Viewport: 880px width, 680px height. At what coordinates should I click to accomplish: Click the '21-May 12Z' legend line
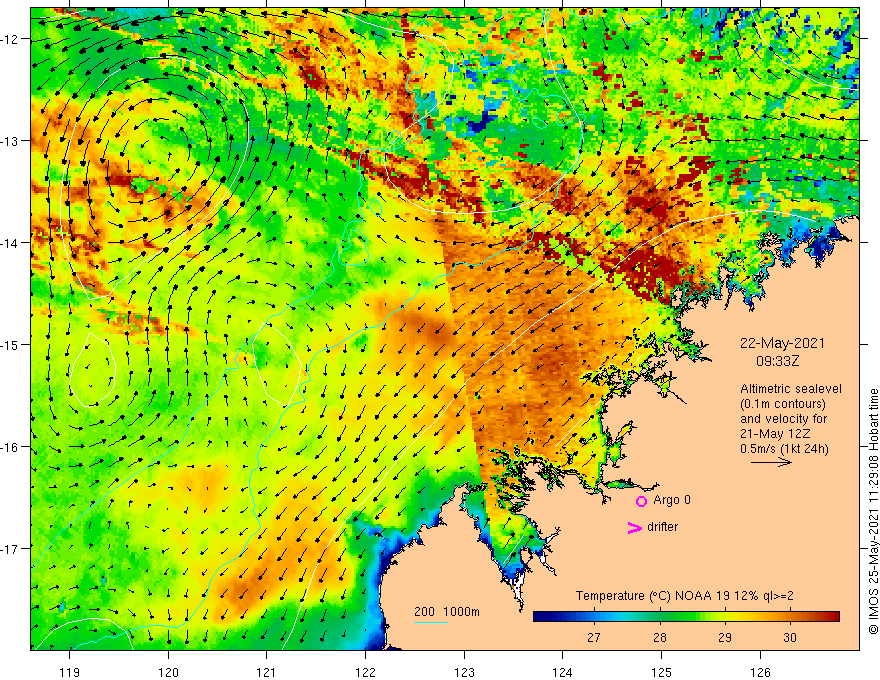774,434
